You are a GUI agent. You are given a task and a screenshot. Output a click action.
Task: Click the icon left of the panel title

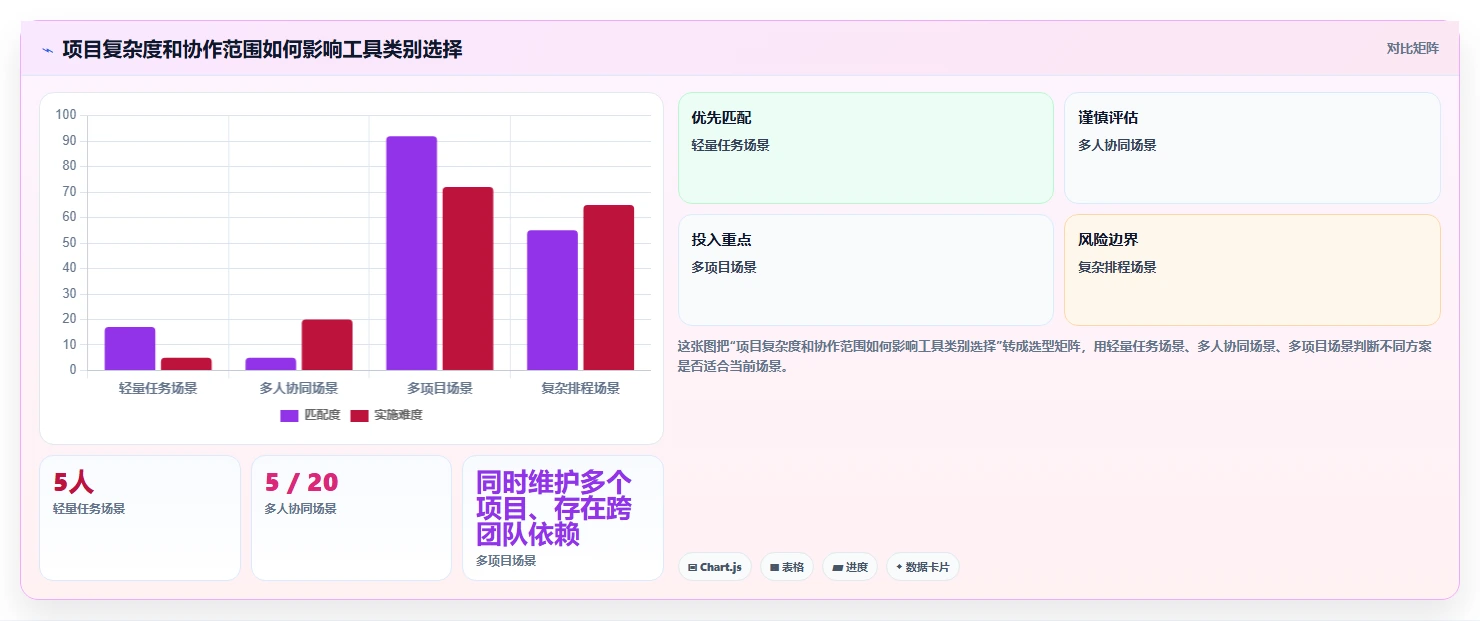pyautogui.click(x=47, y=49)
